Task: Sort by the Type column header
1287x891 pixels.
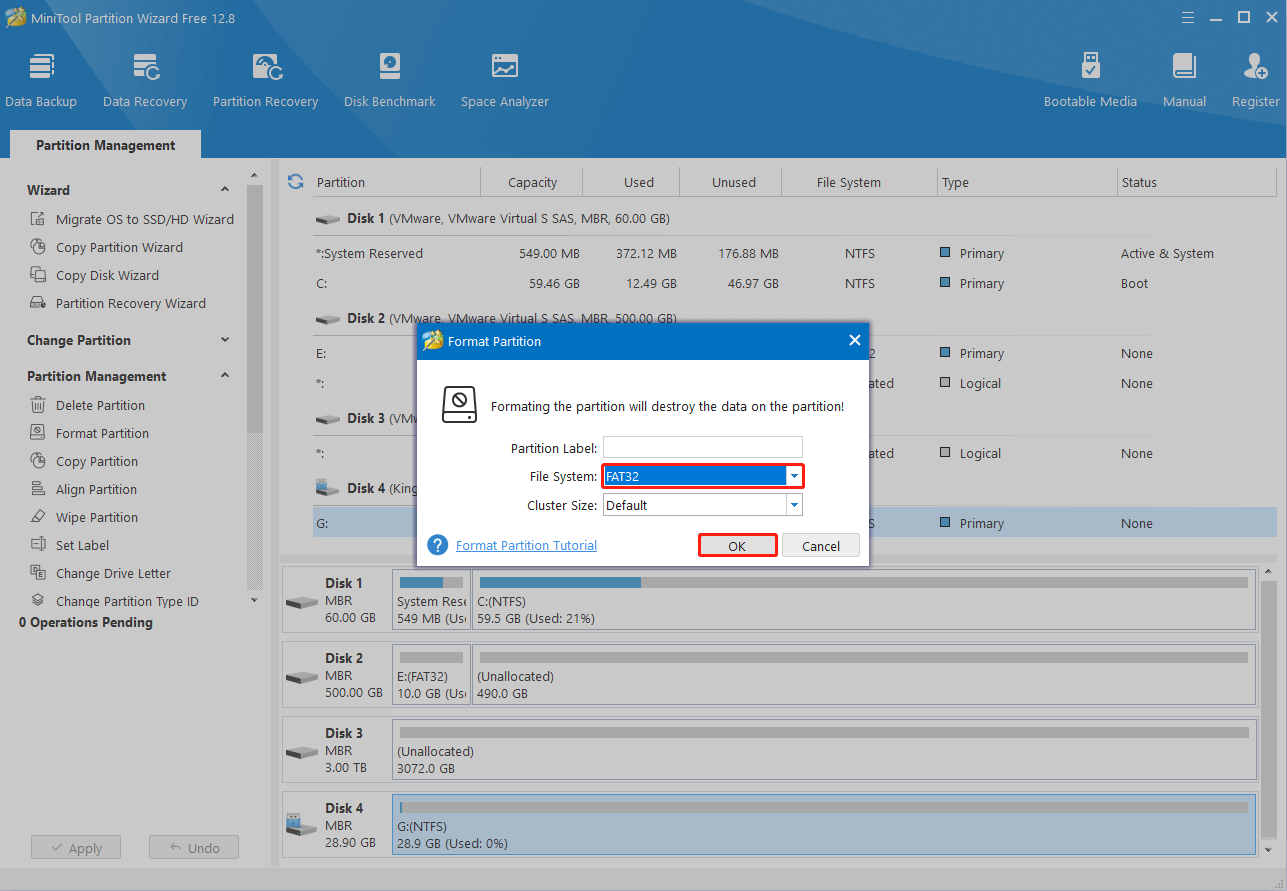Action: pyautogui.click(x=1028, y=182)
